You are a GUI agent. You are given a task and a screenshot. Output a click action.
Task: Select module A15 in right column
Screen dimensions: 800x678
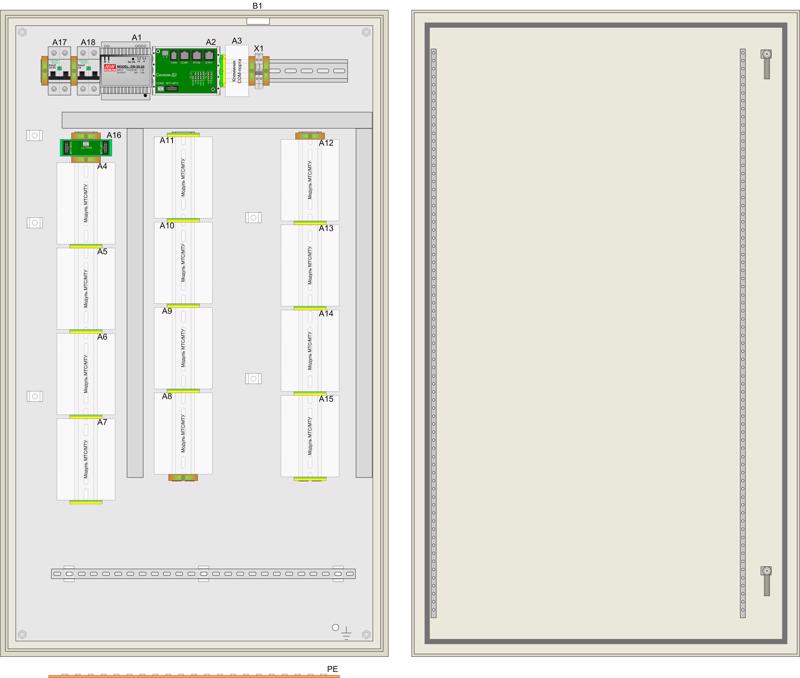308,437
